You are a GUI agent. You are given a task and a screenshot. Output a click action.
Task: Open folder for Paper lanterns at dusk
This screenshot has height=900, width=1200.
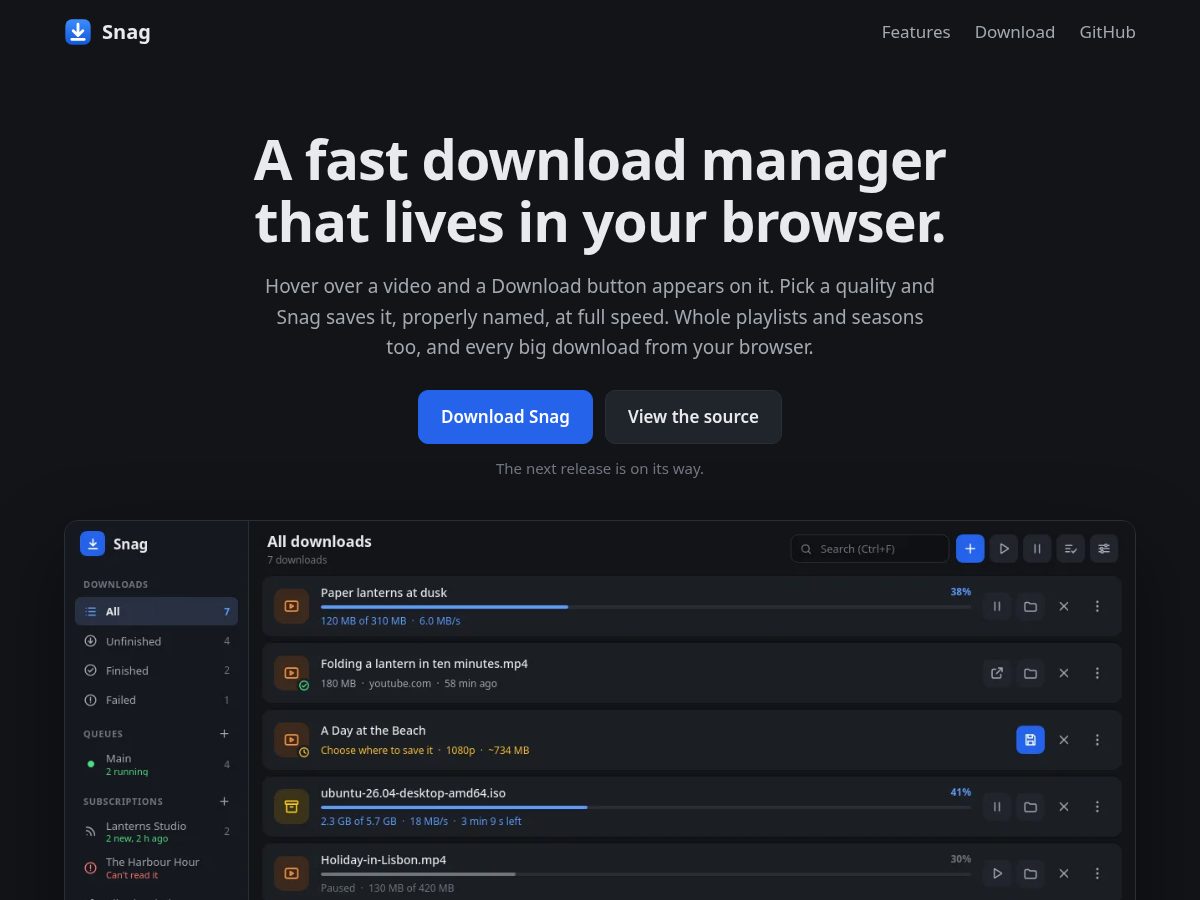[x=1030, y=606]
